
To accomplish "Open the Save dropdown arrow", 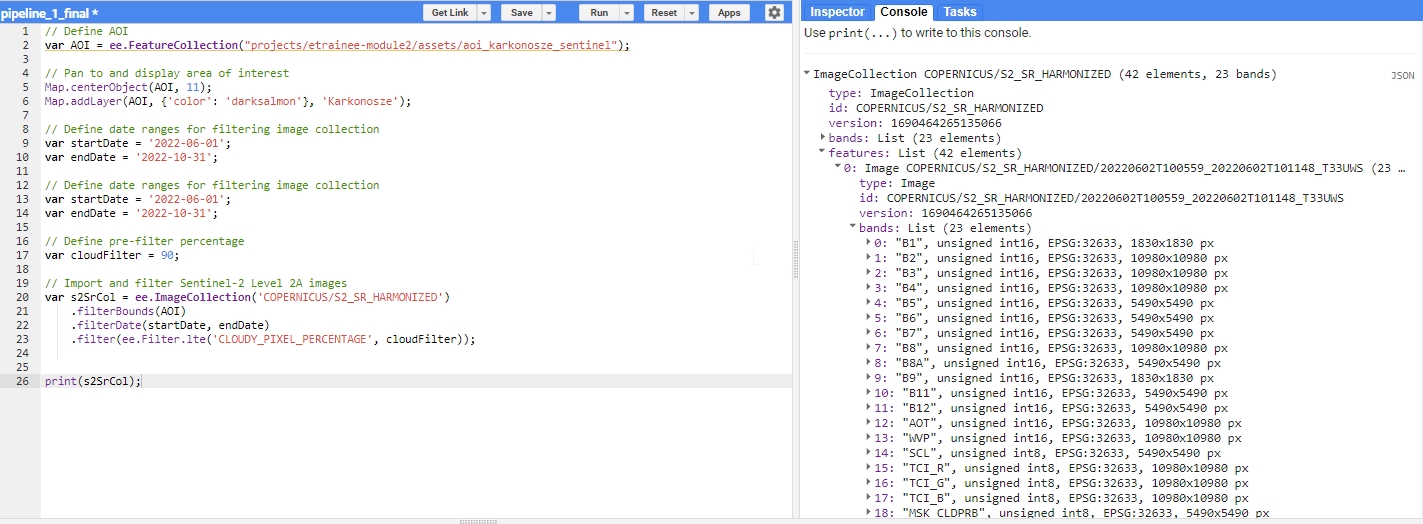I will [x=549, y=13].
